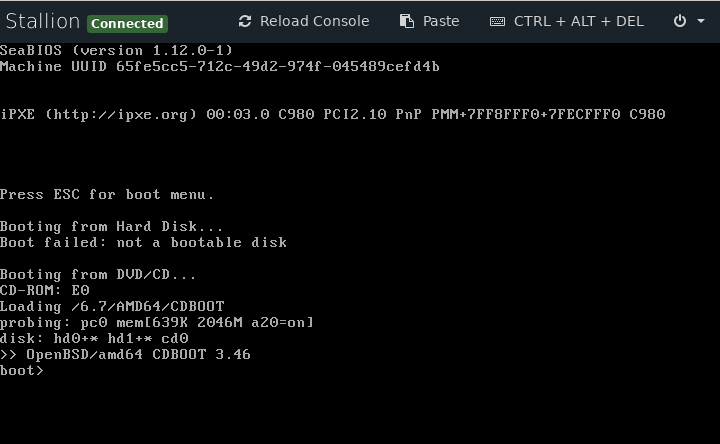
Task: Click the reload arrows icon
Action: tap(245, 21)
